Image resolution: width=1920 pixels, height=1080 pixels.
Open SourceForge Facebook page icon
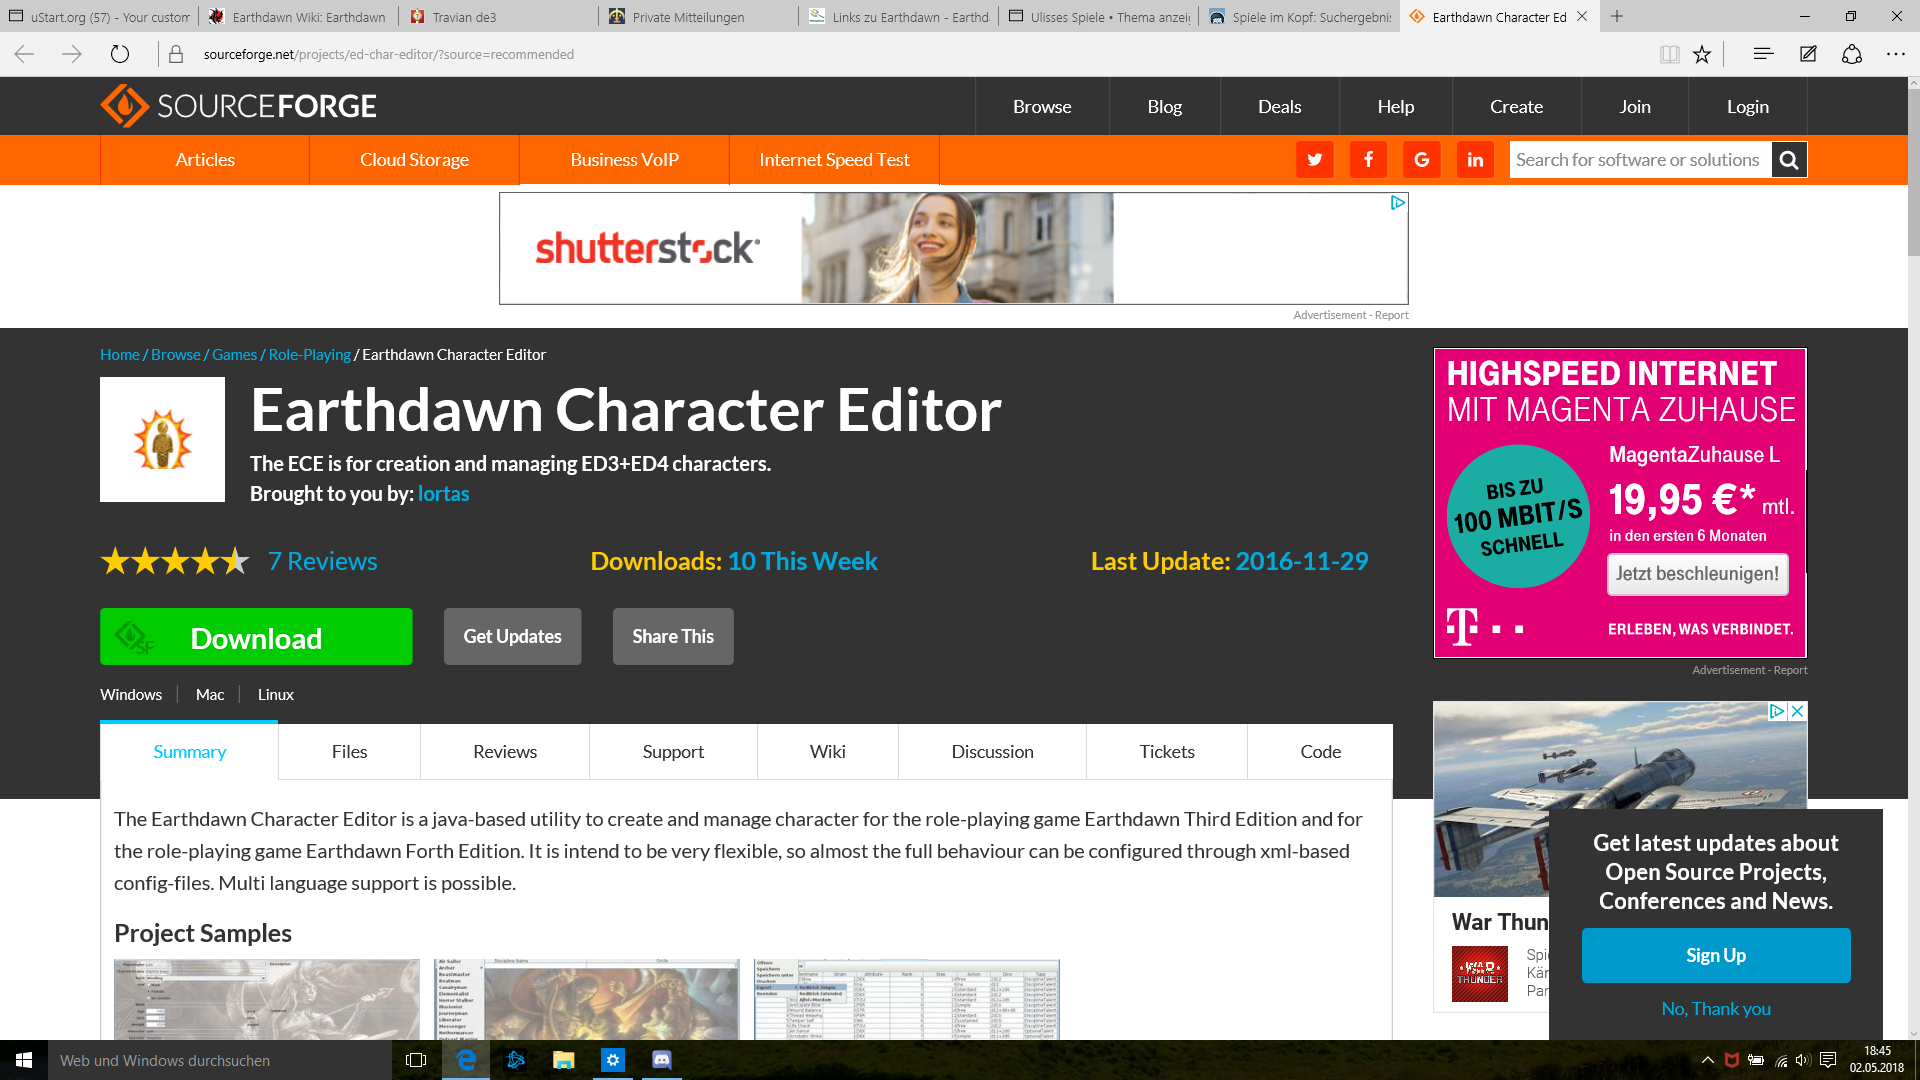click(x=1368, y=160)
